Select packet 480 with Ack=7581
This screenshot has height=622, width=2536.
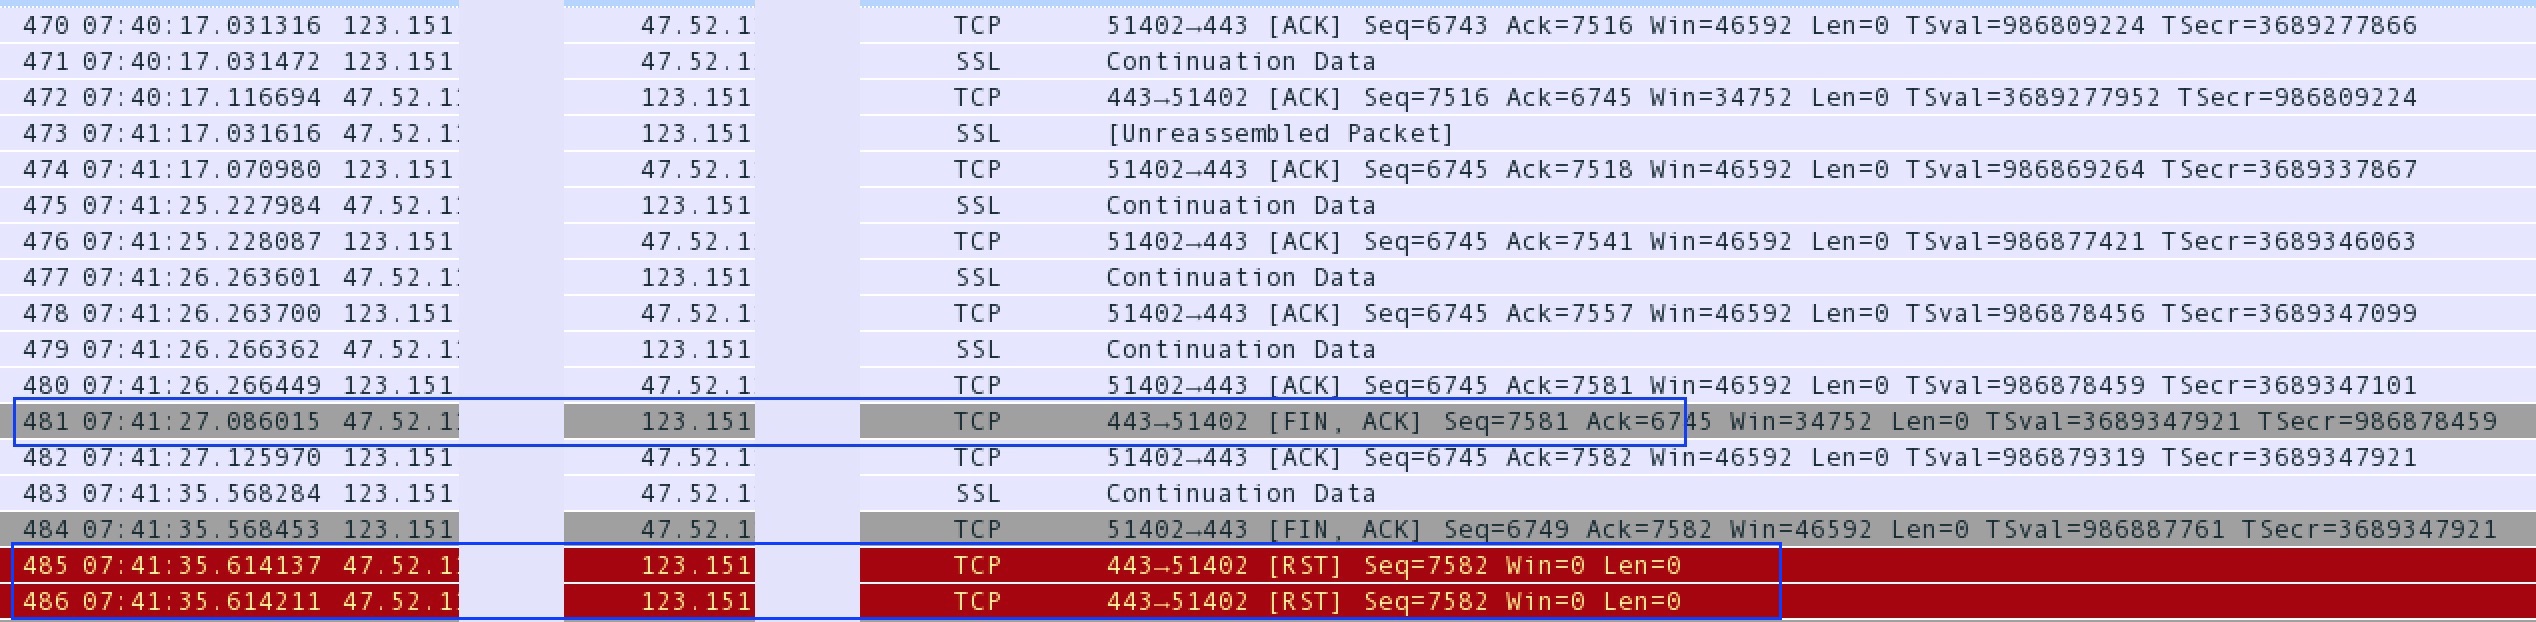(1268, 385)
